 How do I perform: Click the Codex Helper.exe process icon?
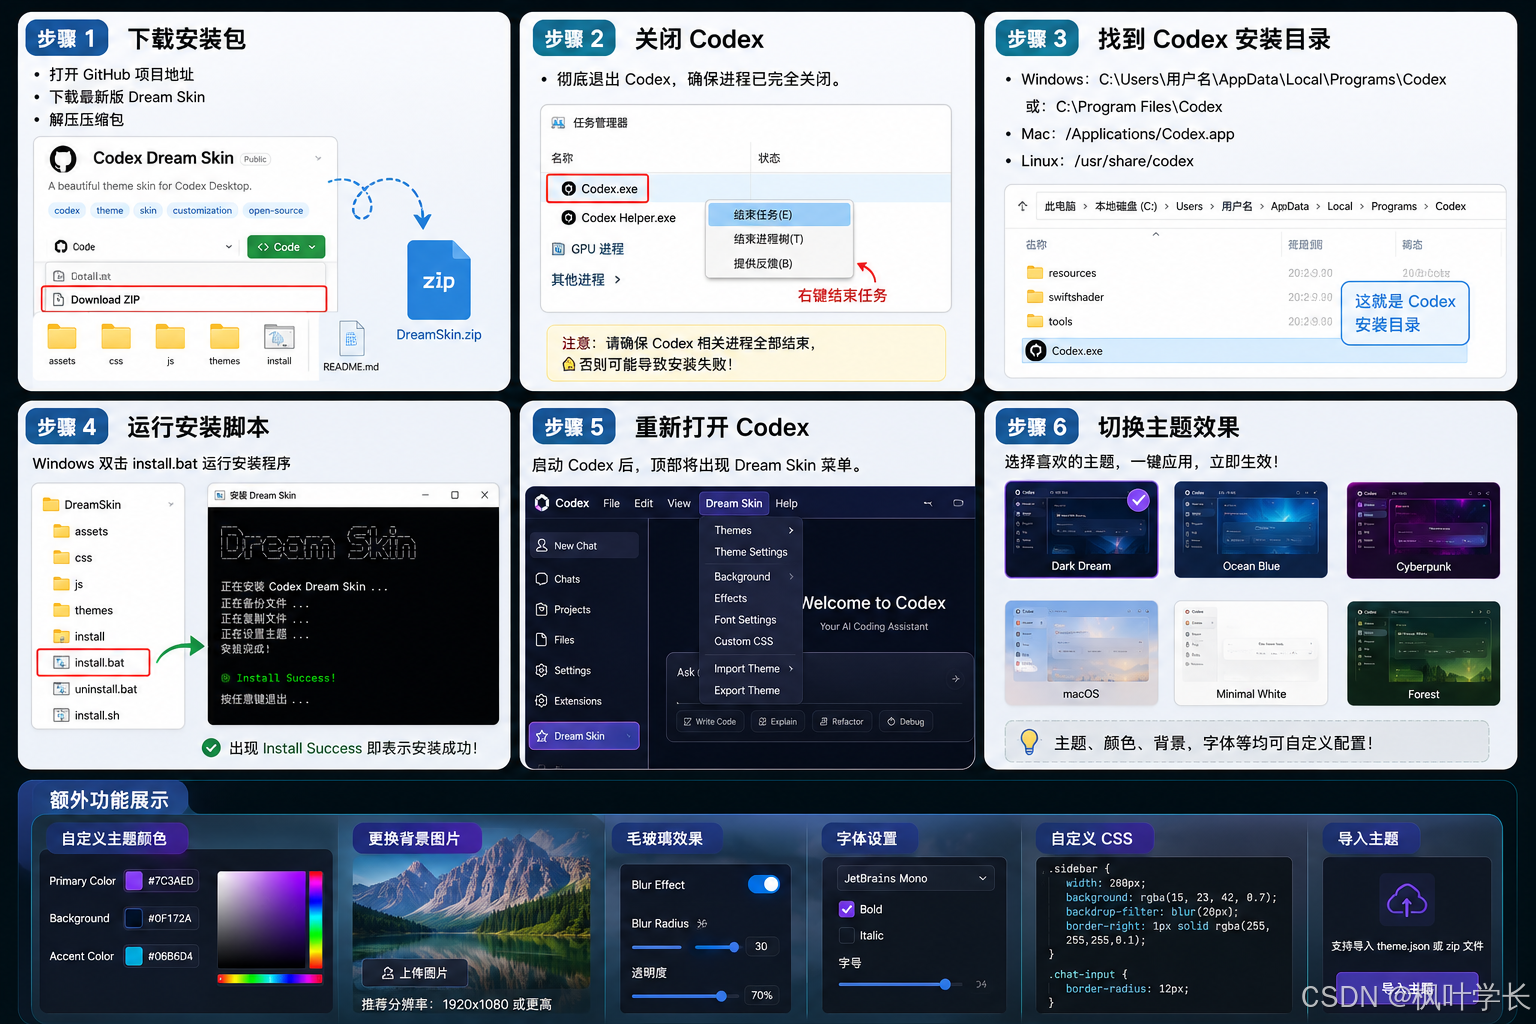[568, 218]
